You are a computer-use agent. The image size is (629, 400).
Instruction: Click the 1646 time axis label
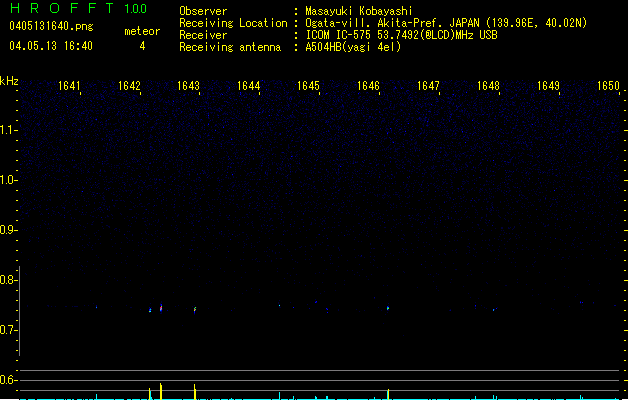(368, 86)
